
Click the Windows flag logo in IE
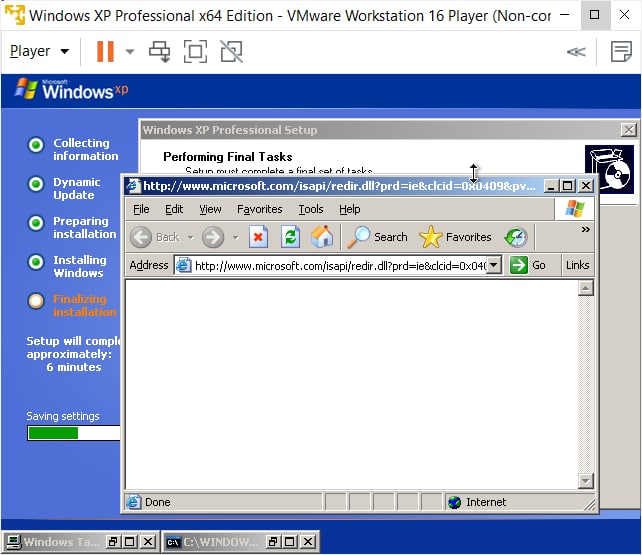pos(574,208)
